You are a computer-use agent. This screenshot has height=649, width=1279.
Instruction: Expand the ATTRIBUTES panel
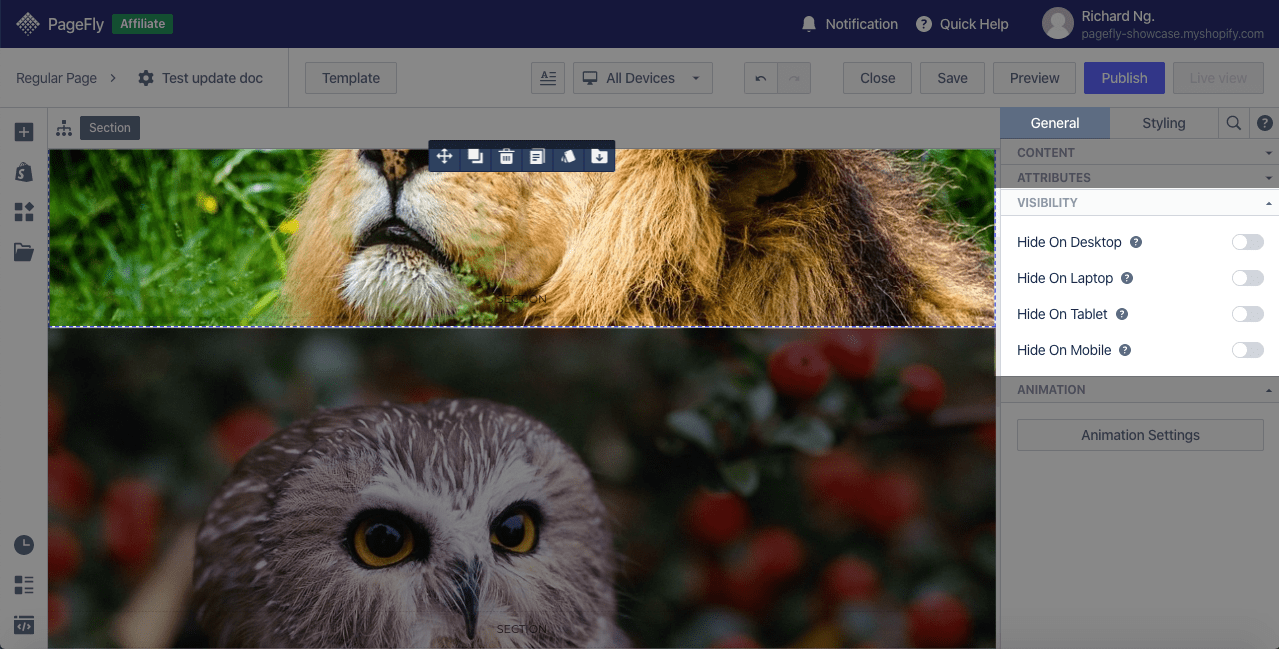pyautogui.click(x=1140, y=178)
